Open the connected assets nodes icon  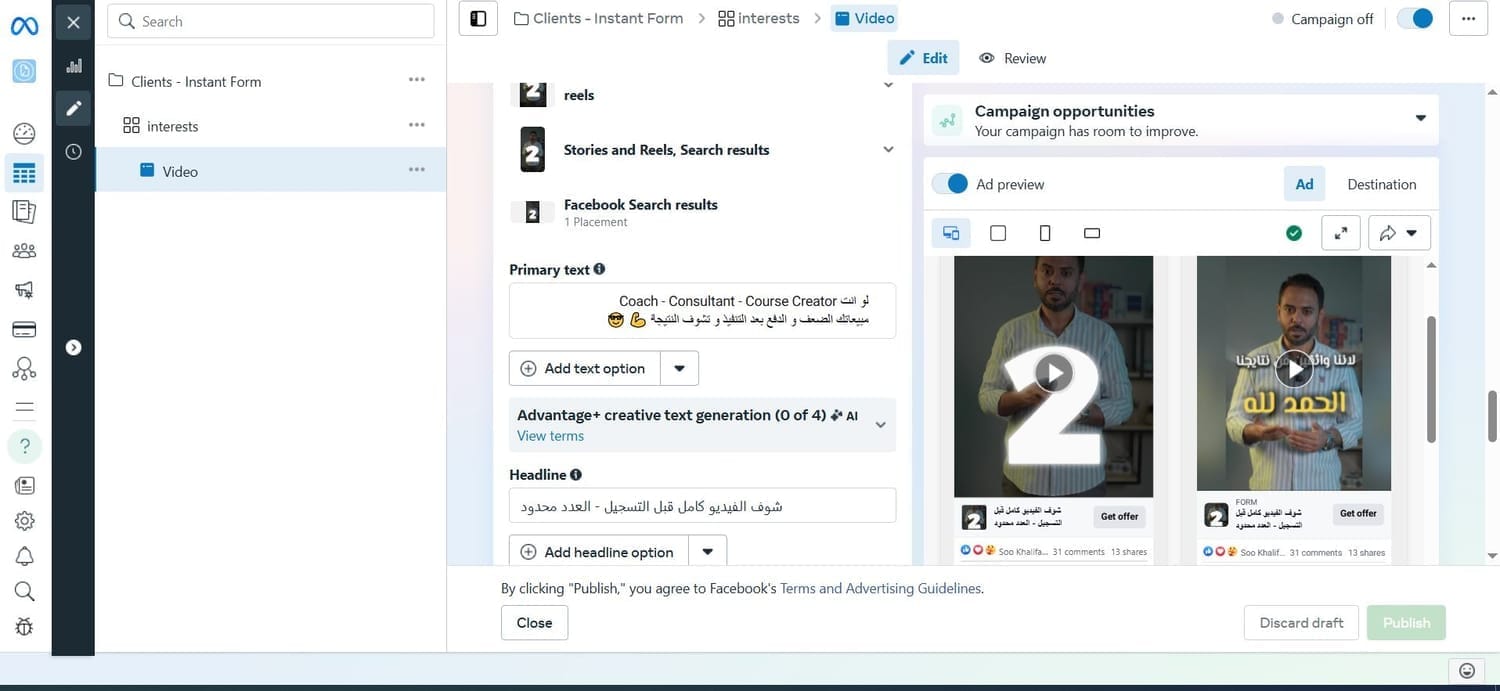click(24, 368)
